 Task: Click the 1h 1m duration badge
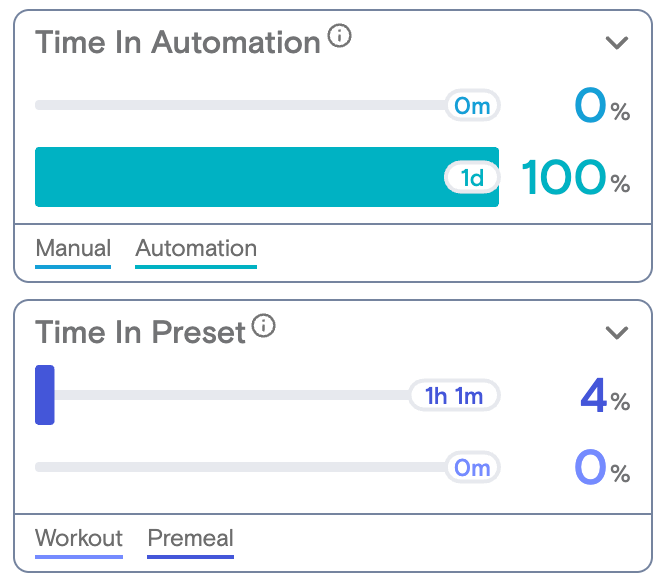[454, 395]
